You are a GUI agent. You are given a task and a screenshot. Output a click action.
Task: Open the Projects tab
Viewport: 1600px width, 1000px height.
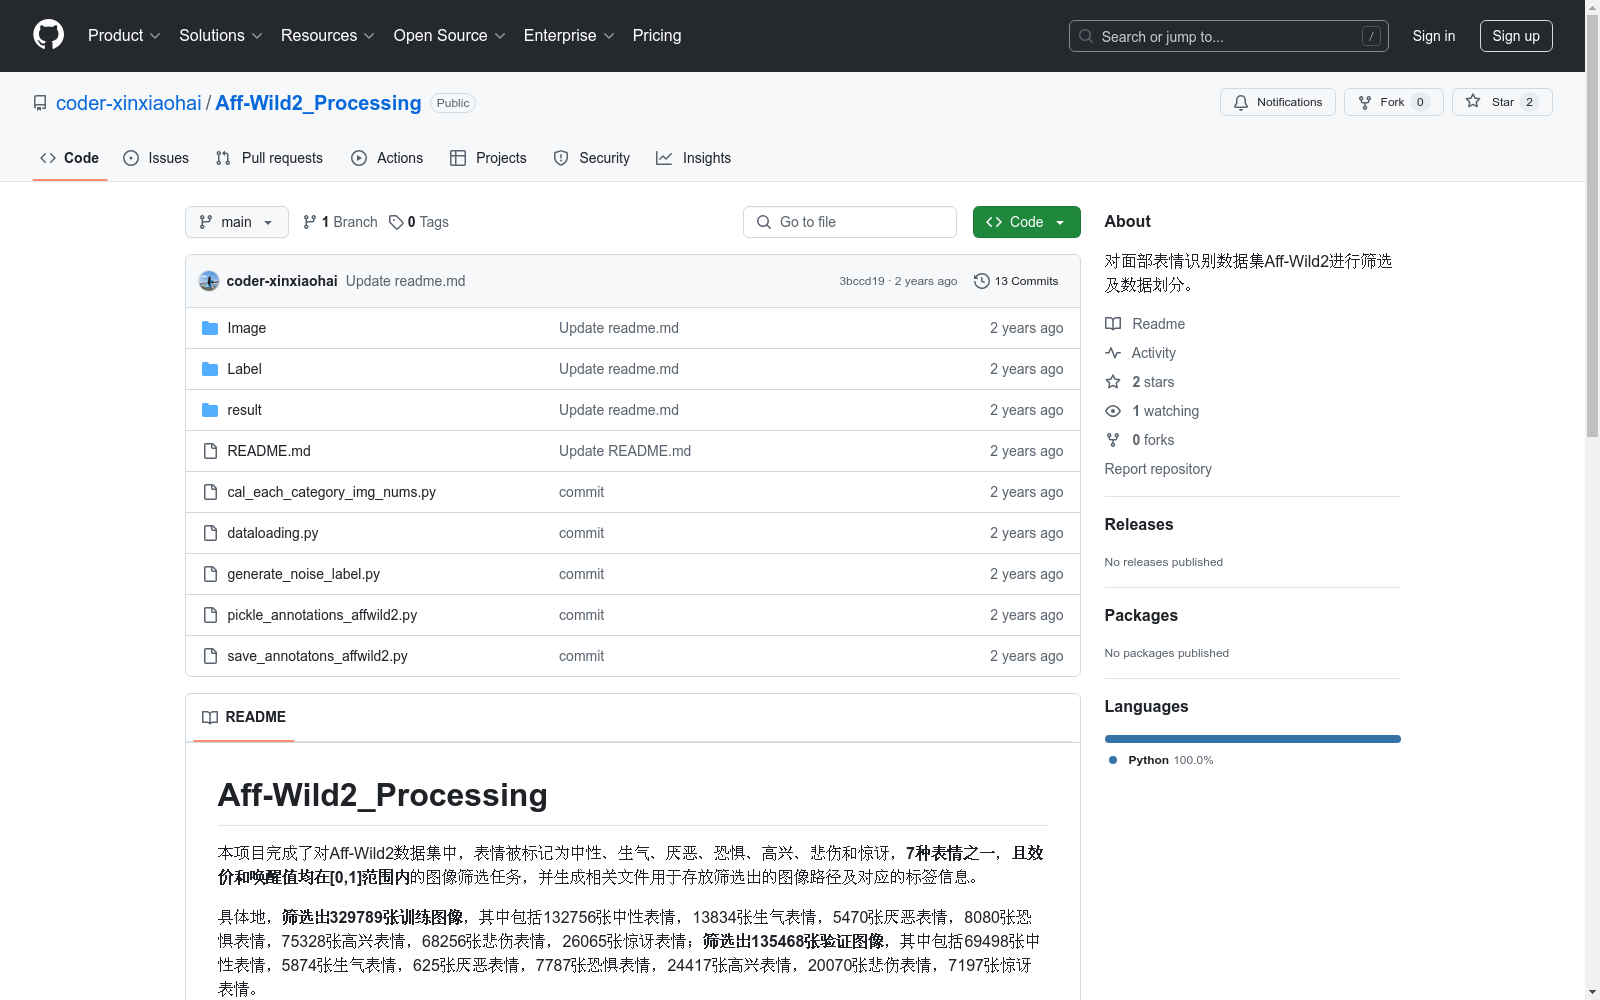click(488, 158)
